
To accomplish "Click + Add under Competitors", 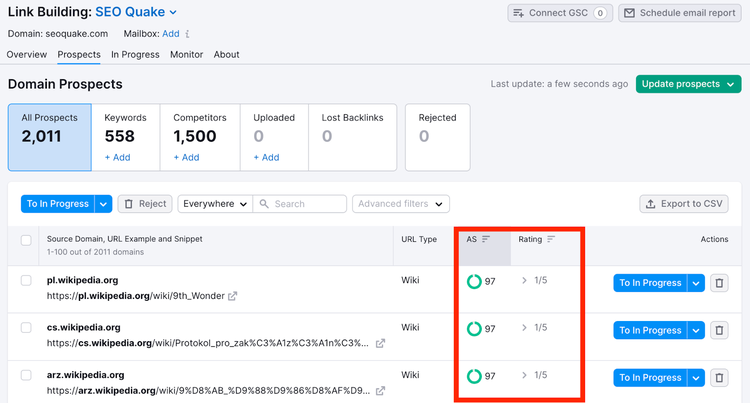I will pyautogui.click(x=187, y=157).
